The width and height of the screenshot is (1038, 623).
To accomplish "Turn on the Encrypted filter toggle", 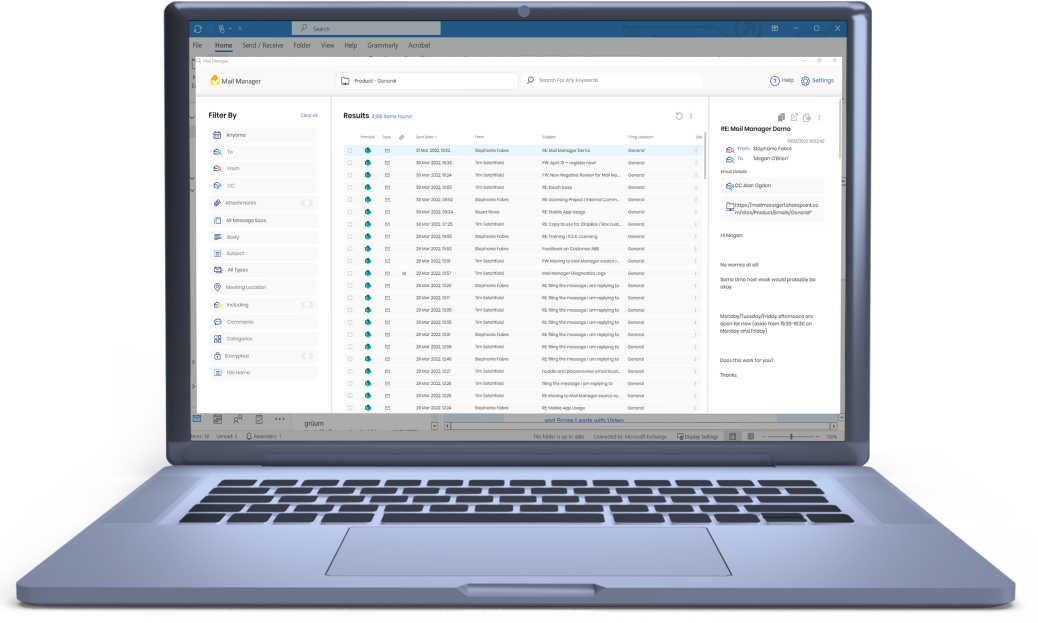I will [307, 356].
